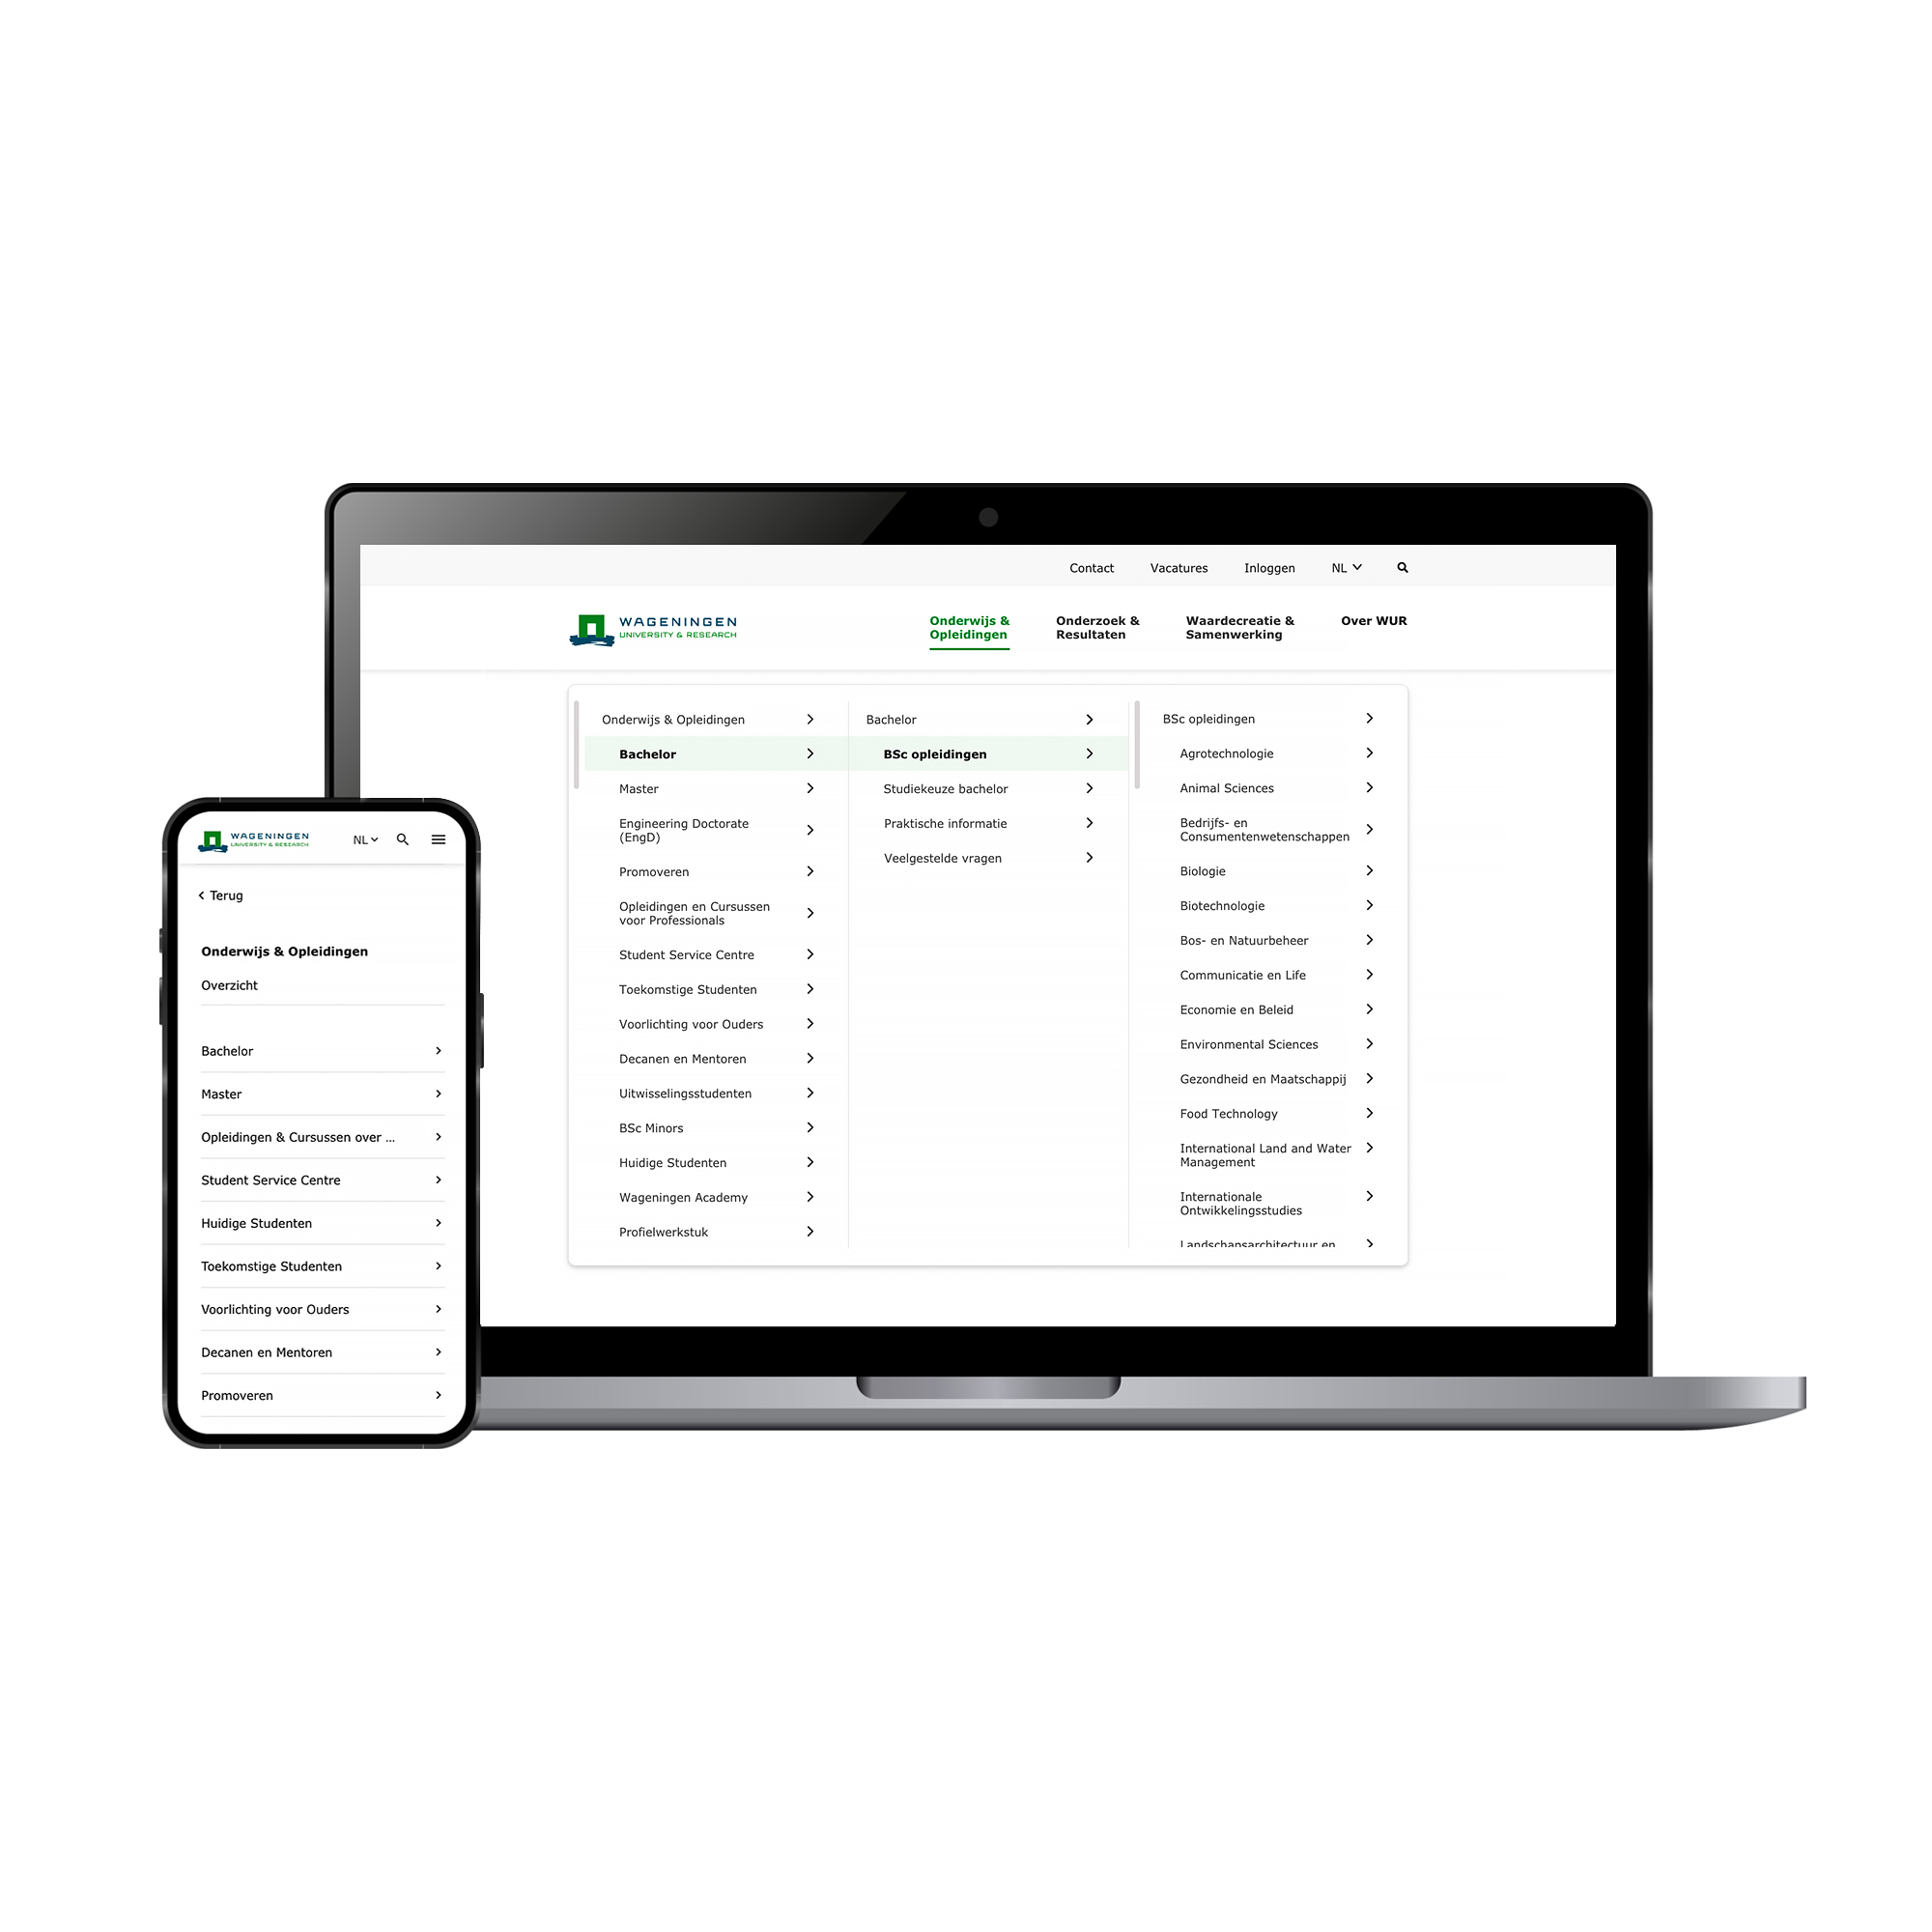Click Vacatures link in top navigation
1932x1932 pixels.
[x=1175, y=566]
